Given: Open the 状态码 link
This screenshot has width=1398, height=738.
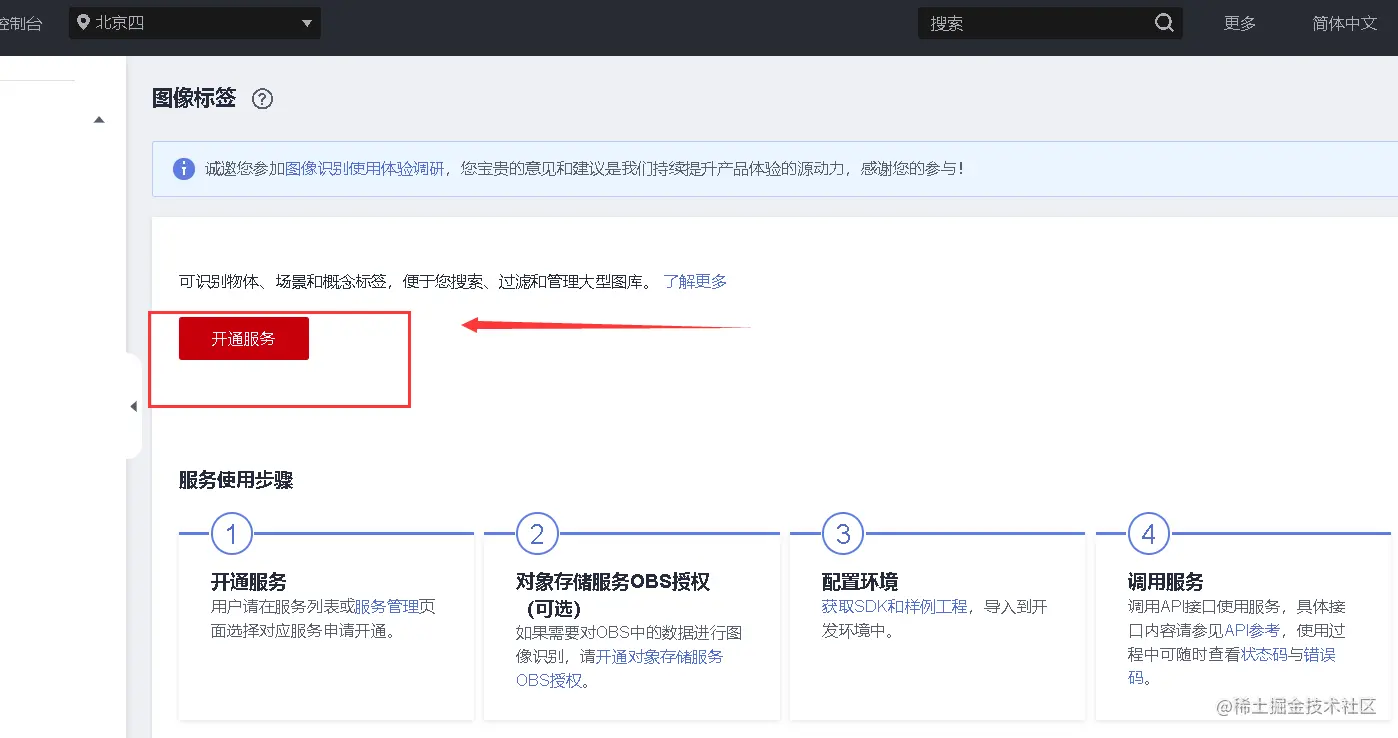Looking at the screenshot, I should point(1265,654).
